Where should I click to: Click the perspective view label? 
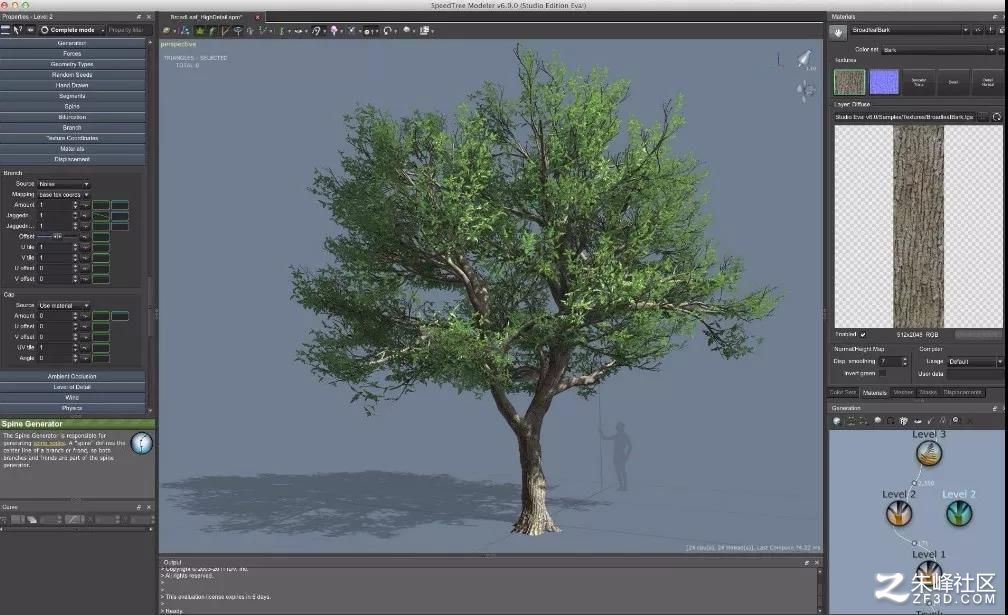[x=178, y=44]
